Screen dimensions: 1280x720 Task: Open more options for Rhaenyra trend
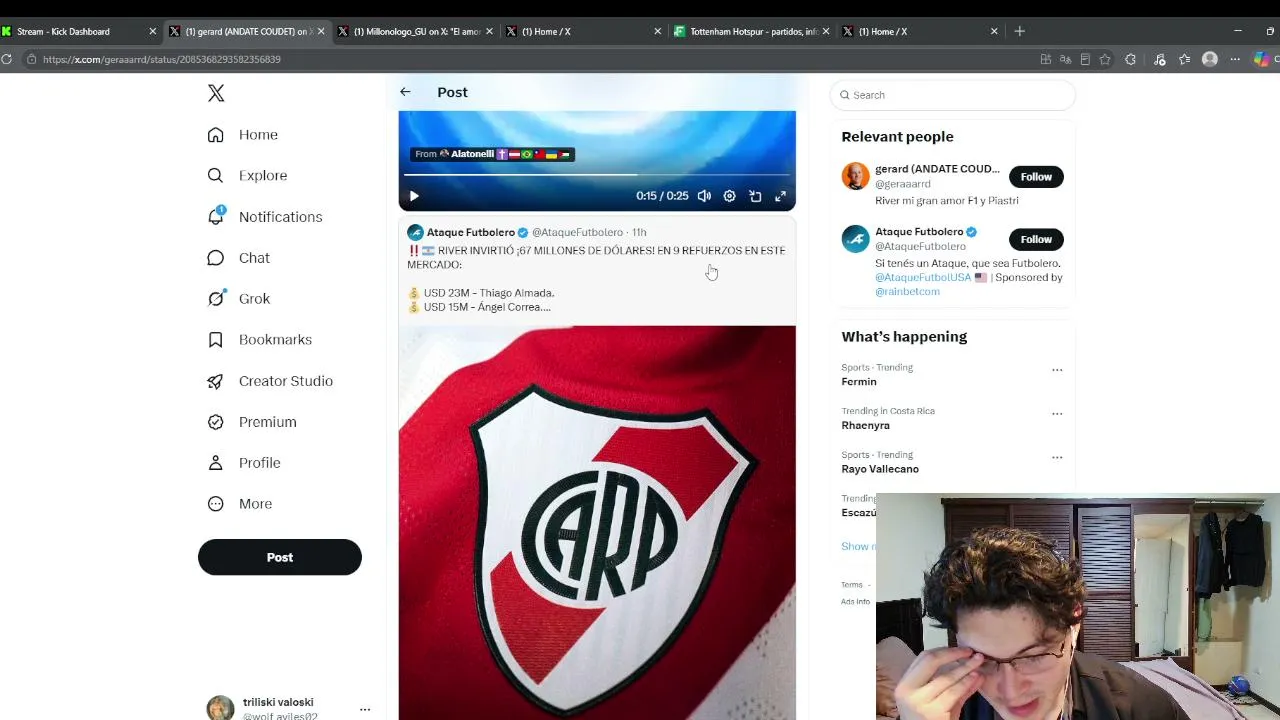coord(1057,414)
